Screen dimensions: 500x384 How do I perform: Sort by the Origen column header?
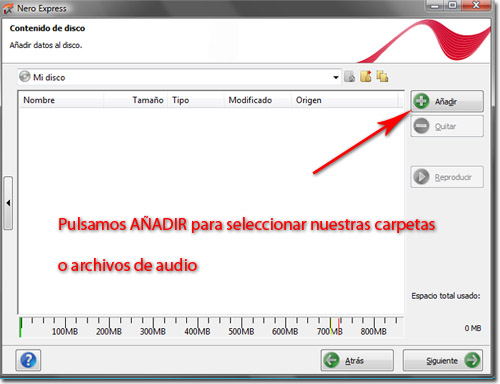(x=345, y=100)
